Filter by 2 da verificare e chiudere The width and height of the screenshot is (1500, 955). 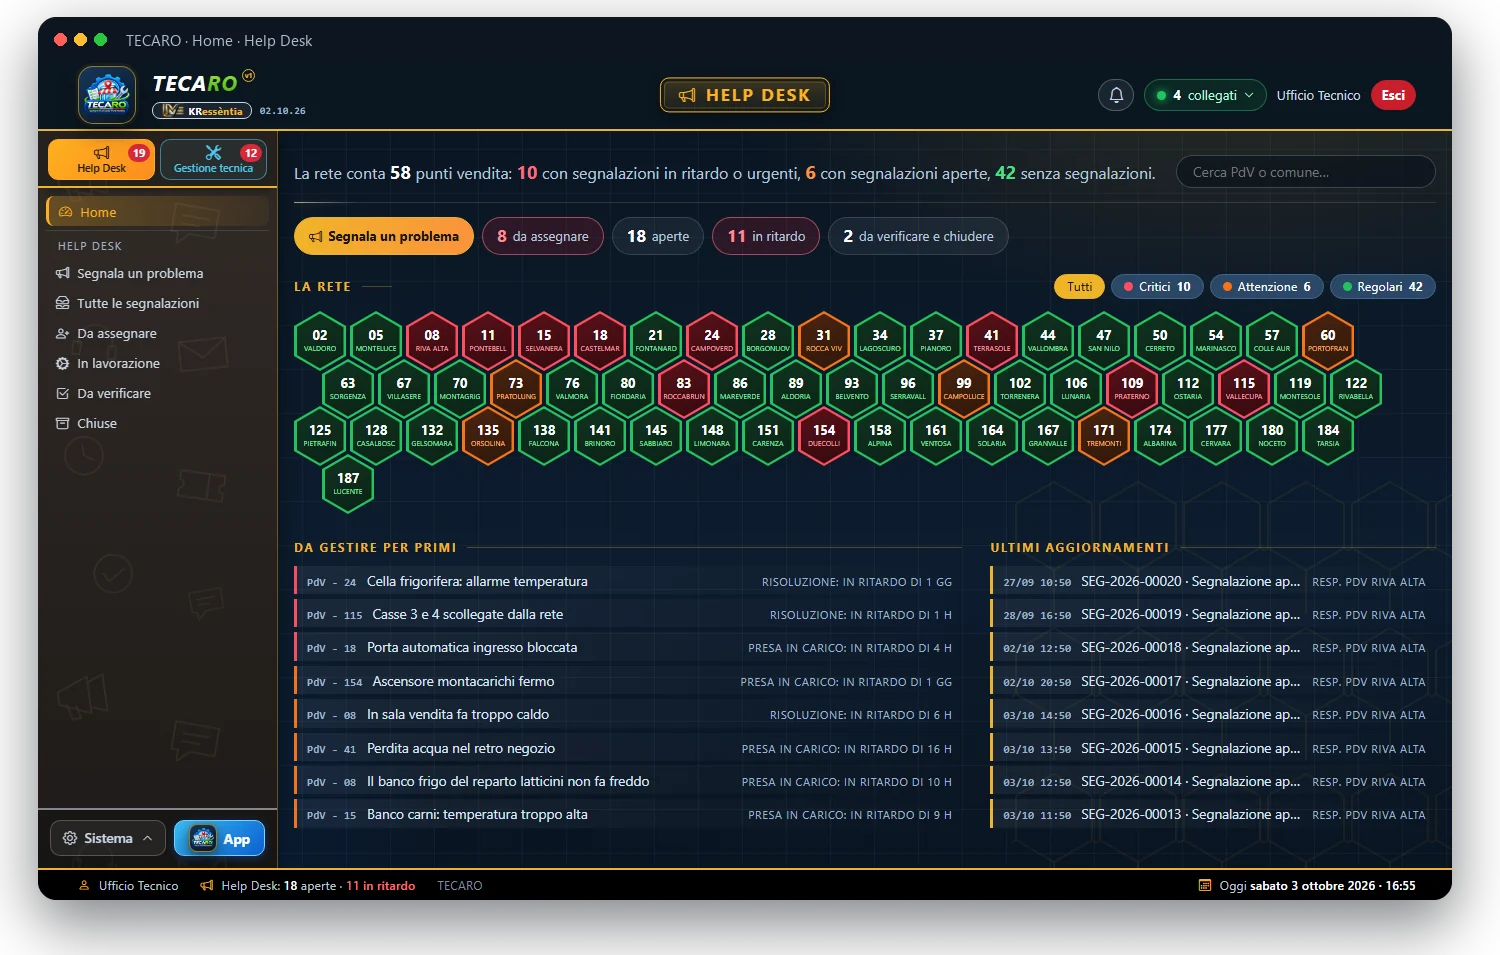918,236
